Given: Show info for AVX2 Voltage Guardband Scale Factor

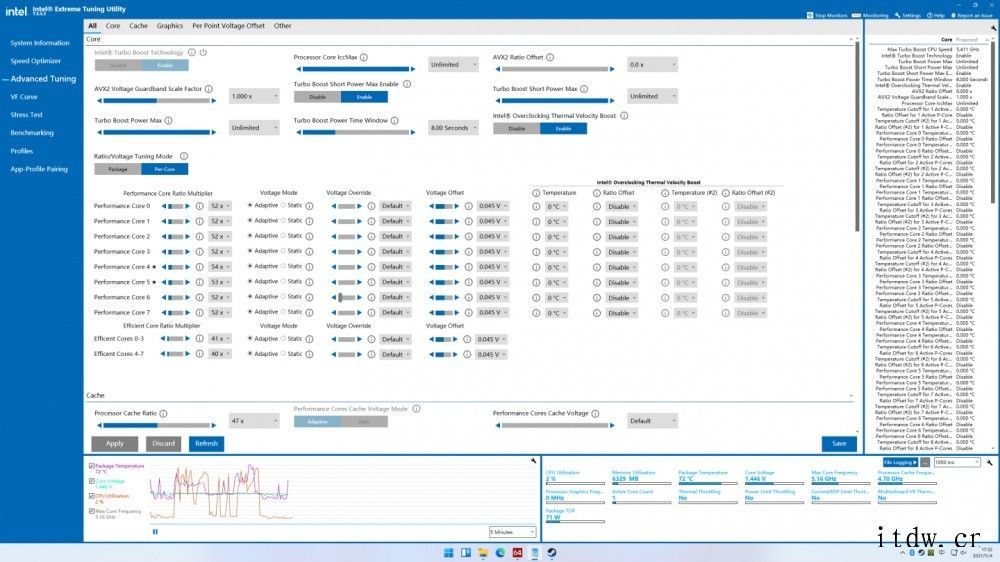Looking at the screenshot, I should [209, 89].
